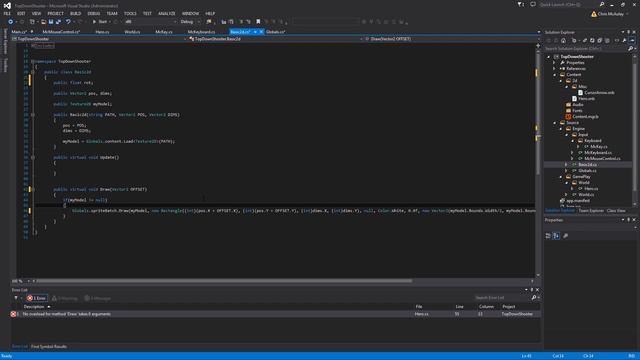Click the Open File toolbar icon

[44, 22]
